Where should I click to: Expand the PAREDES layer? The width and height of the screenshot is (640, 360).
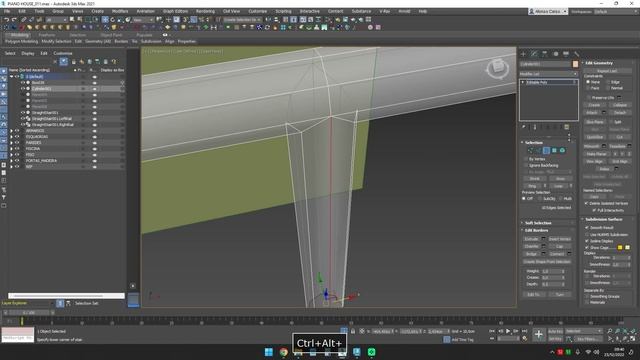[x=11, y=143]
